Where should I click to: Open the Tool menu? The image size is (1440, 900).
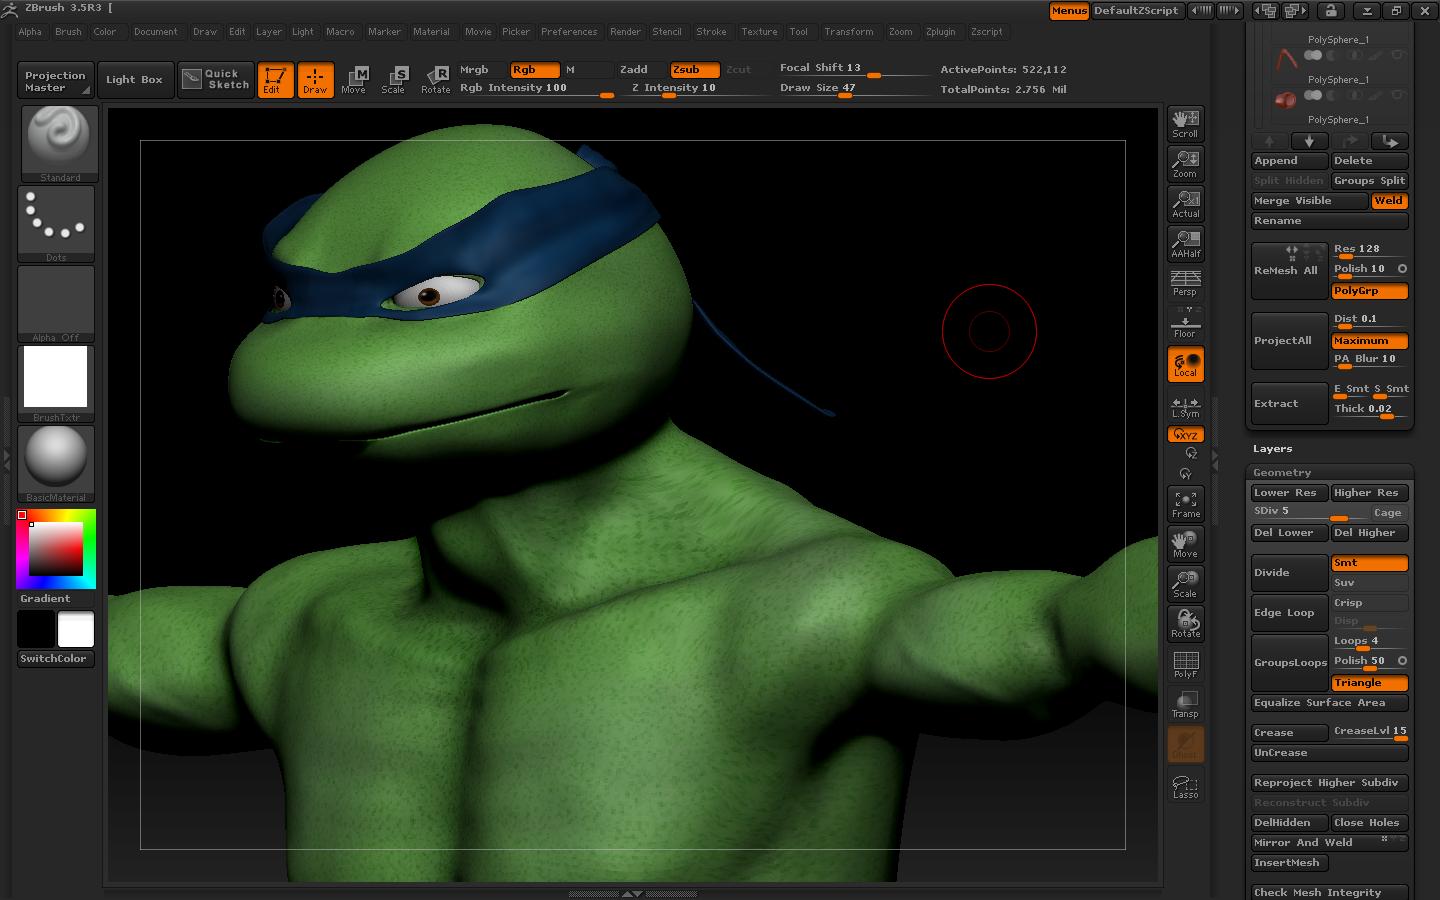[798, 32]
